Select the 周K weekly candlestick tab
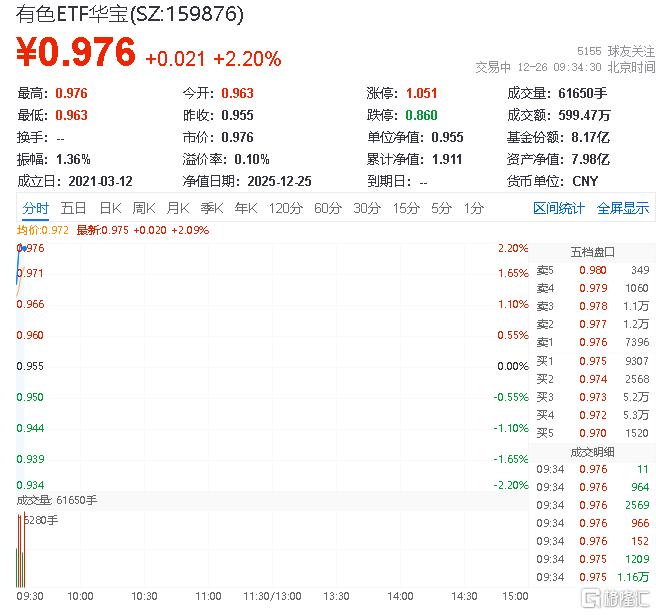656x615 pixels. click(x=144, y=208)
